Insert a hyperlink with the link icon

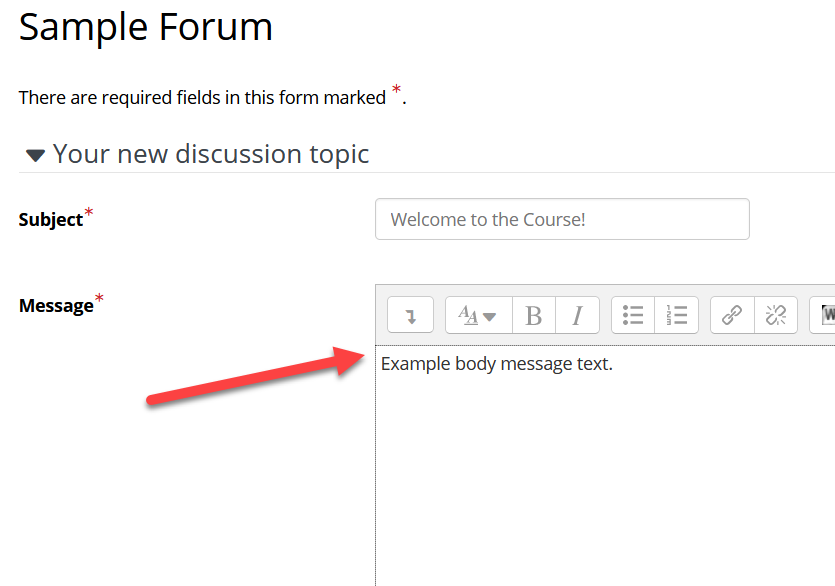point(732,315)
